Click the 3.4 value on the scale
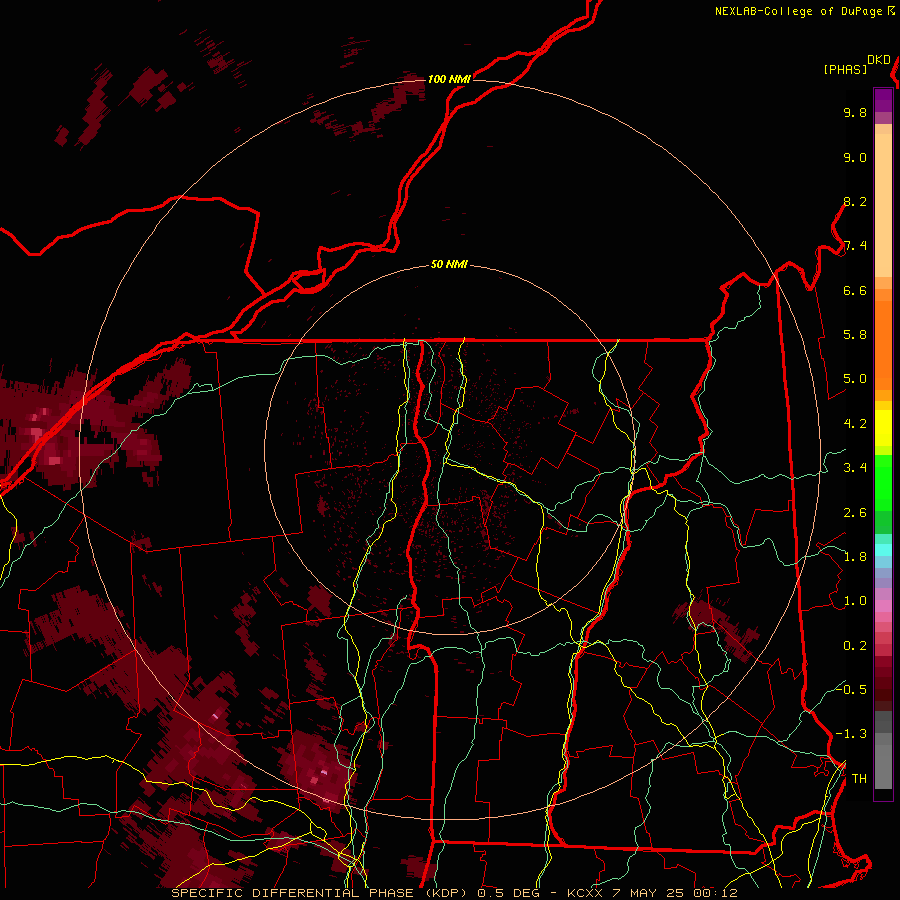The width and height of the screenshot is (900, 900). [855, 468]
